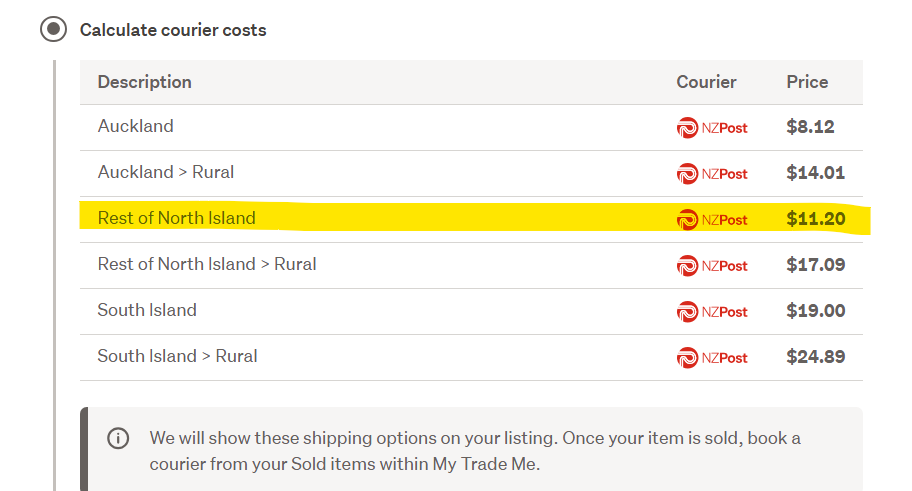Image resolution: width=912 pixels, height=491 pixels.
Task: Click NZ Post logo for Auckland > Rural
Action: [712, 174]
